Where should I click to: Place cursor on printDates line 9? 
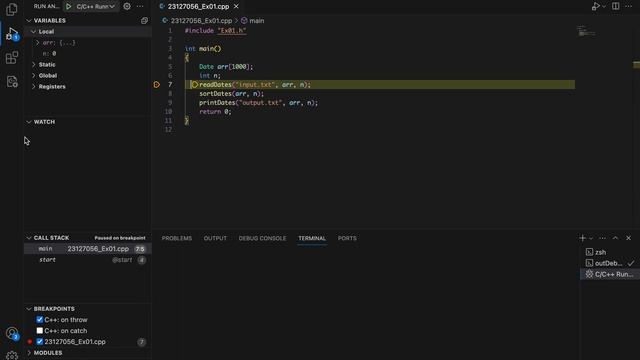coord(258,102)
